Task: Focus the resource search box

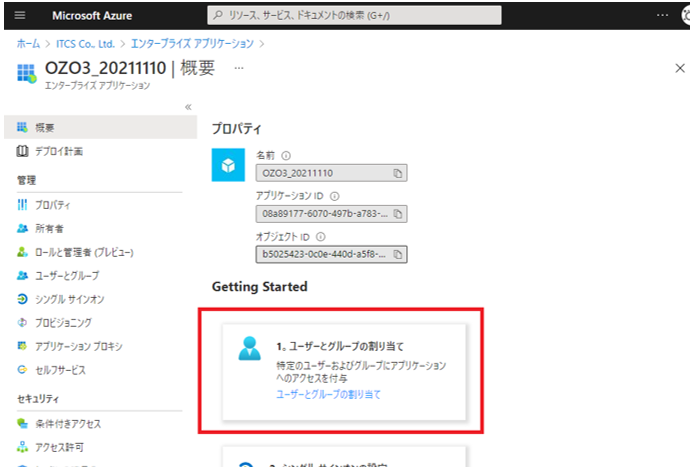Action: [354, 15]
